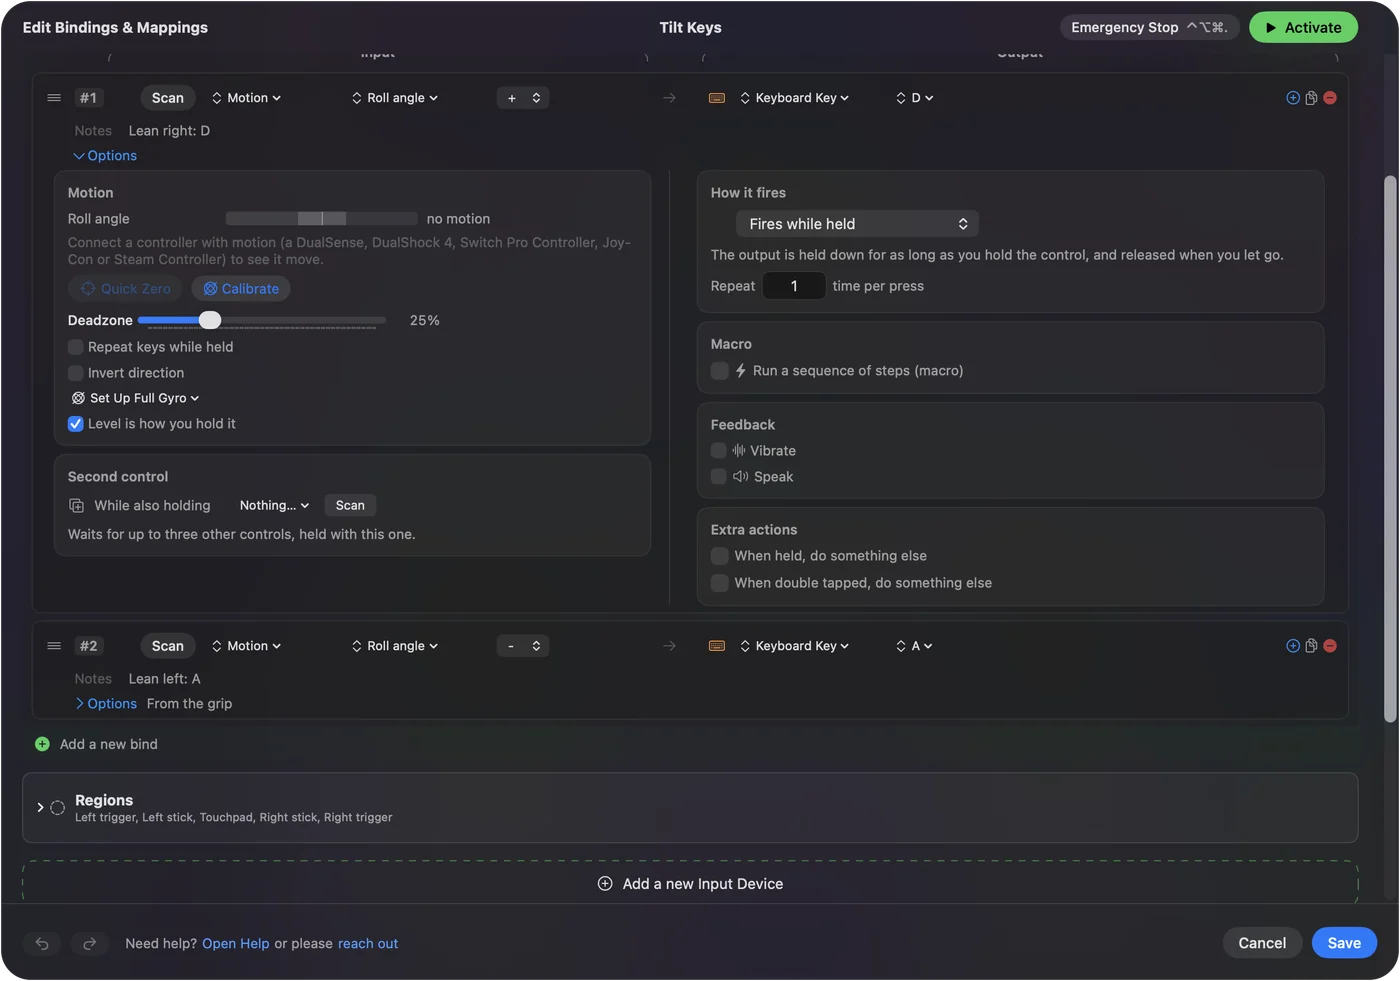This screenshot has height=981, width=1400.
Task: Check When double tapped, do something else
Action: 719,583
